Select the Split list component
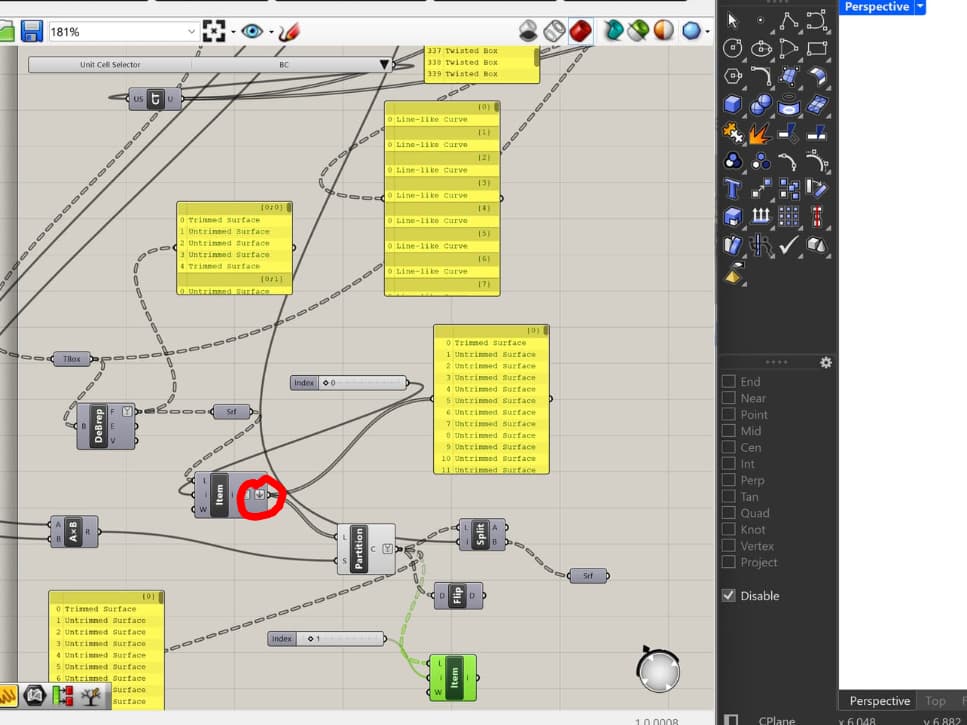The height and width of the screenshot is (725, 967). 482,535
